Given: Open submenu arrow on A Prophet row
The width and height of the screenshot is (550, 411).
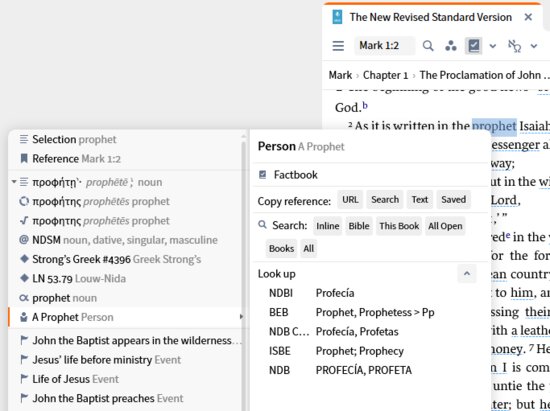Looking at the screenshot, I should coord(241,317).
